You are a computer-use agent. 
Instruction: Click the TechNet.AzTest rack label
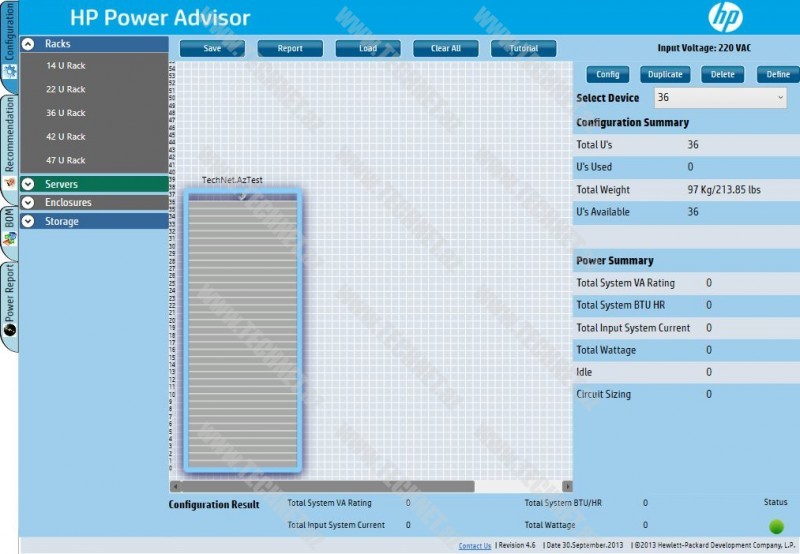click(x=232, y=180)
